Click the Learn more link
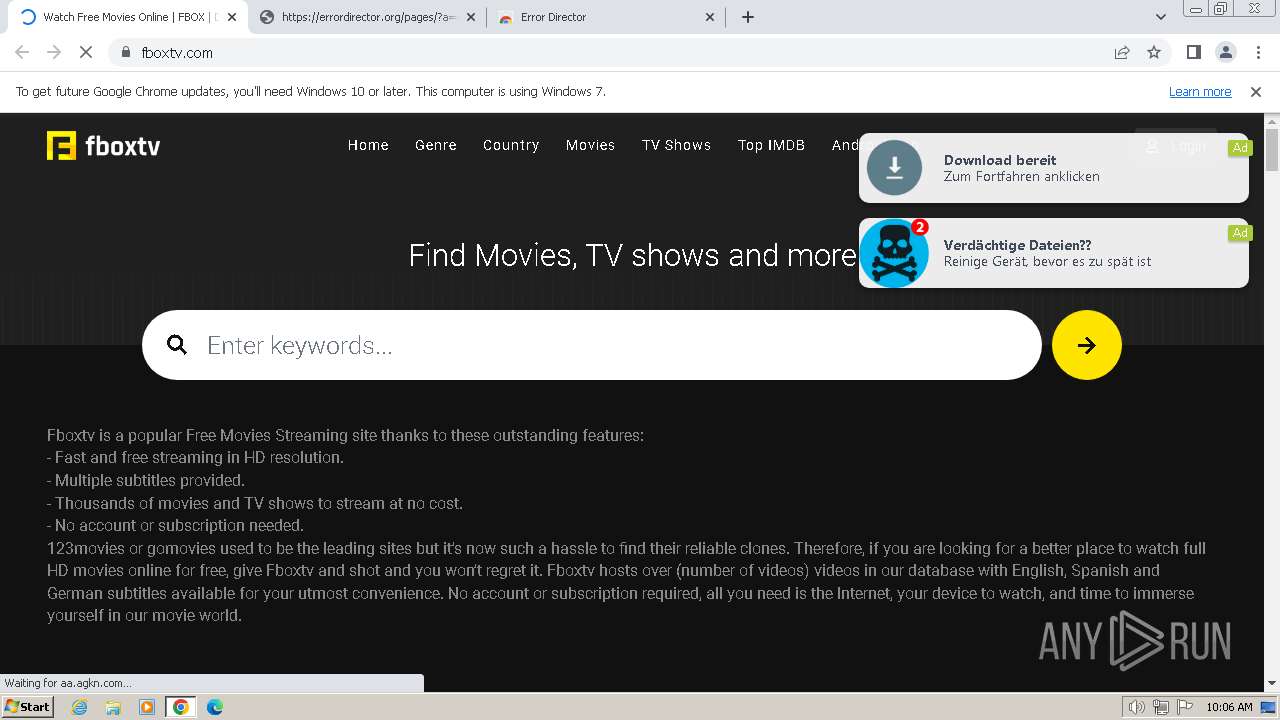1280x720 pixels. coord(1200,91)
